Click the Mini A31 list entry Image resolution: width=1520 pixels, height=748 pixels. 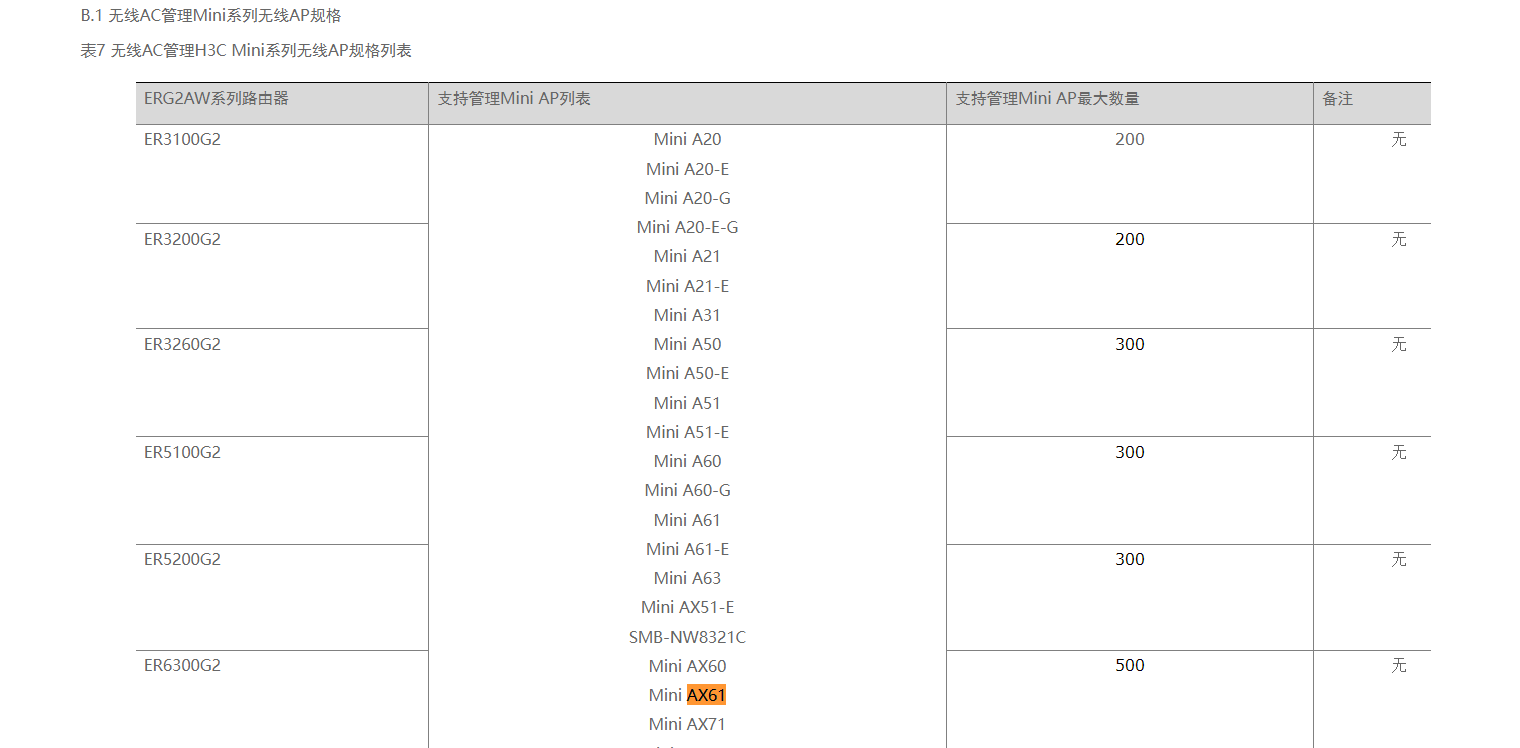tap(687, 315)
